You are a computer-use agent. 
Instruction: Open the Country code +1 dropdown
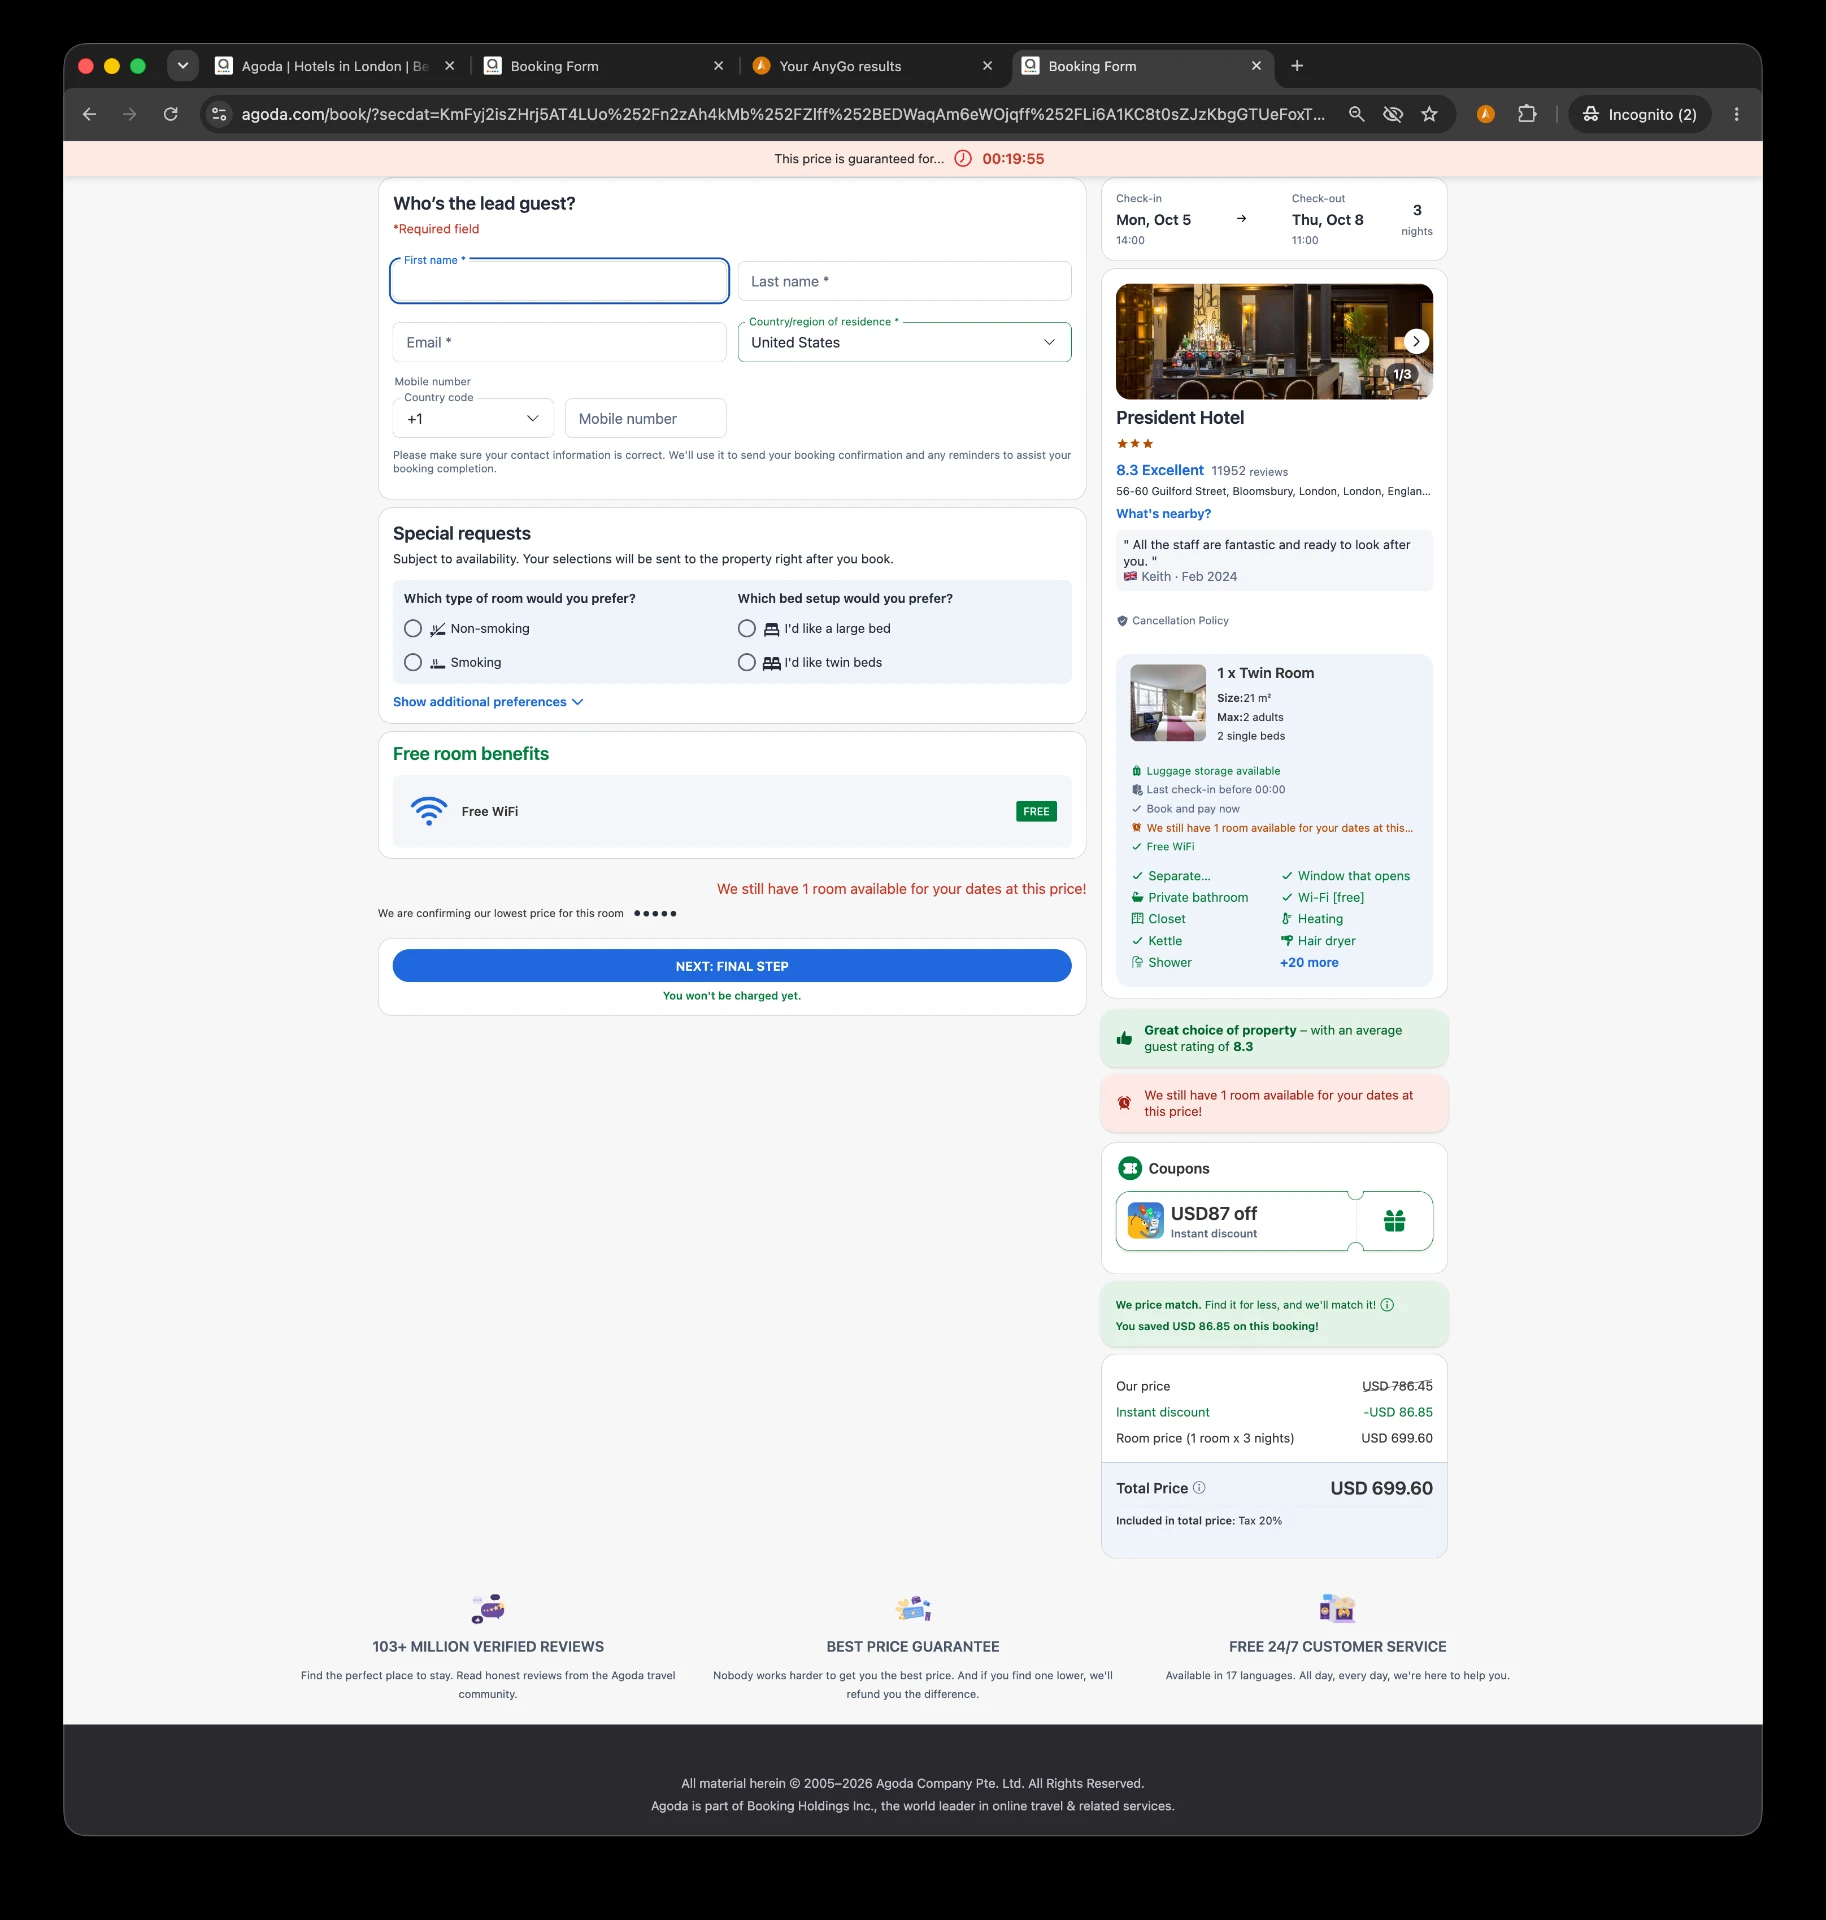[x=473, y=419]
